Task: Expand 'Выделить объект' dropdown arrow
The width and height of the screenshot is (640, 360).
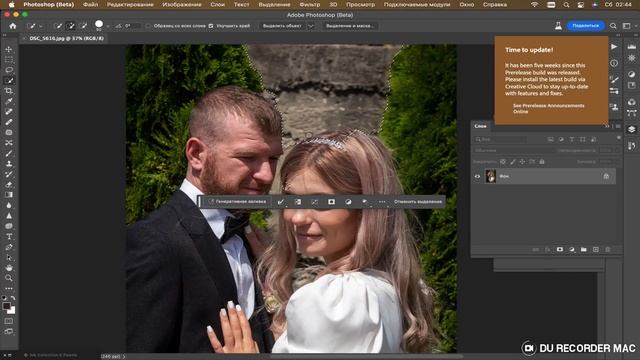Action: click(311, 26)
